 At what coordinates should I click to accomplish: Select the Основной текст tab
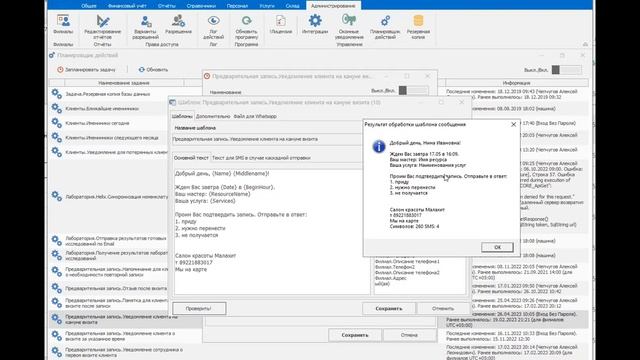[x=191, y=158]
